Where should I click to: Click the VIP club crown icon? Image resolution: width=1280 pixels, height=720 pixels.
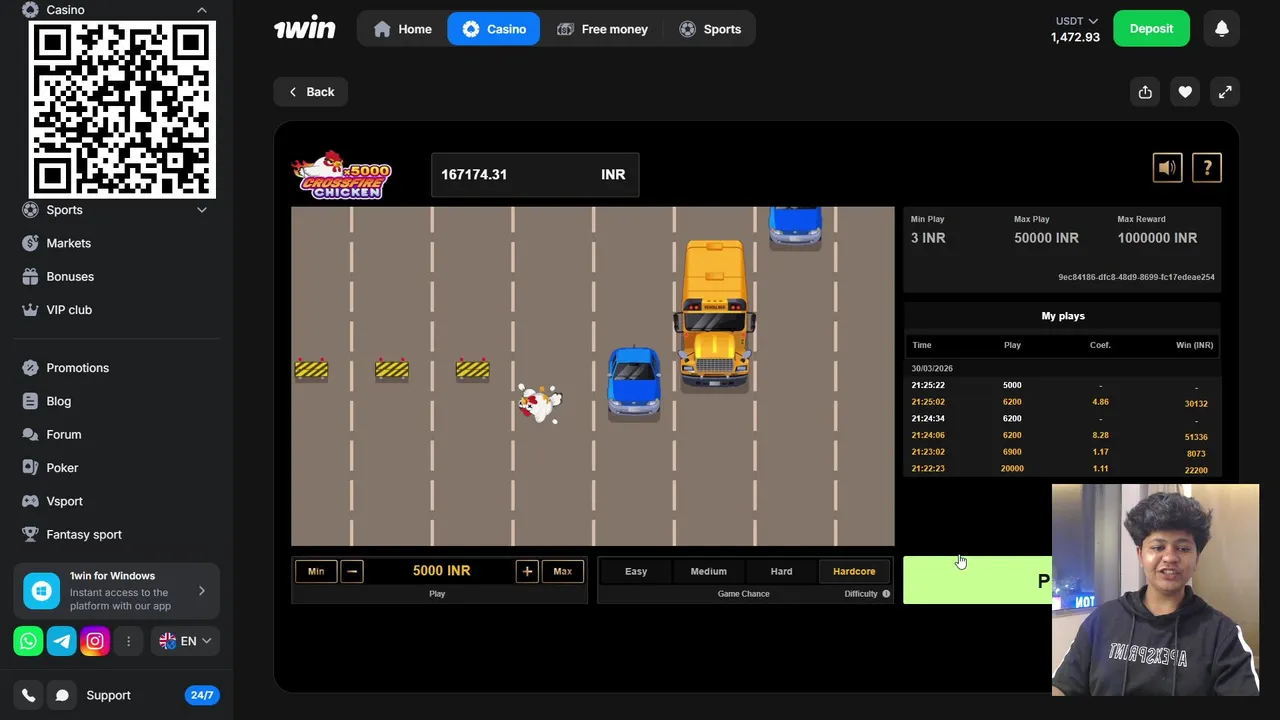point(30,310)
